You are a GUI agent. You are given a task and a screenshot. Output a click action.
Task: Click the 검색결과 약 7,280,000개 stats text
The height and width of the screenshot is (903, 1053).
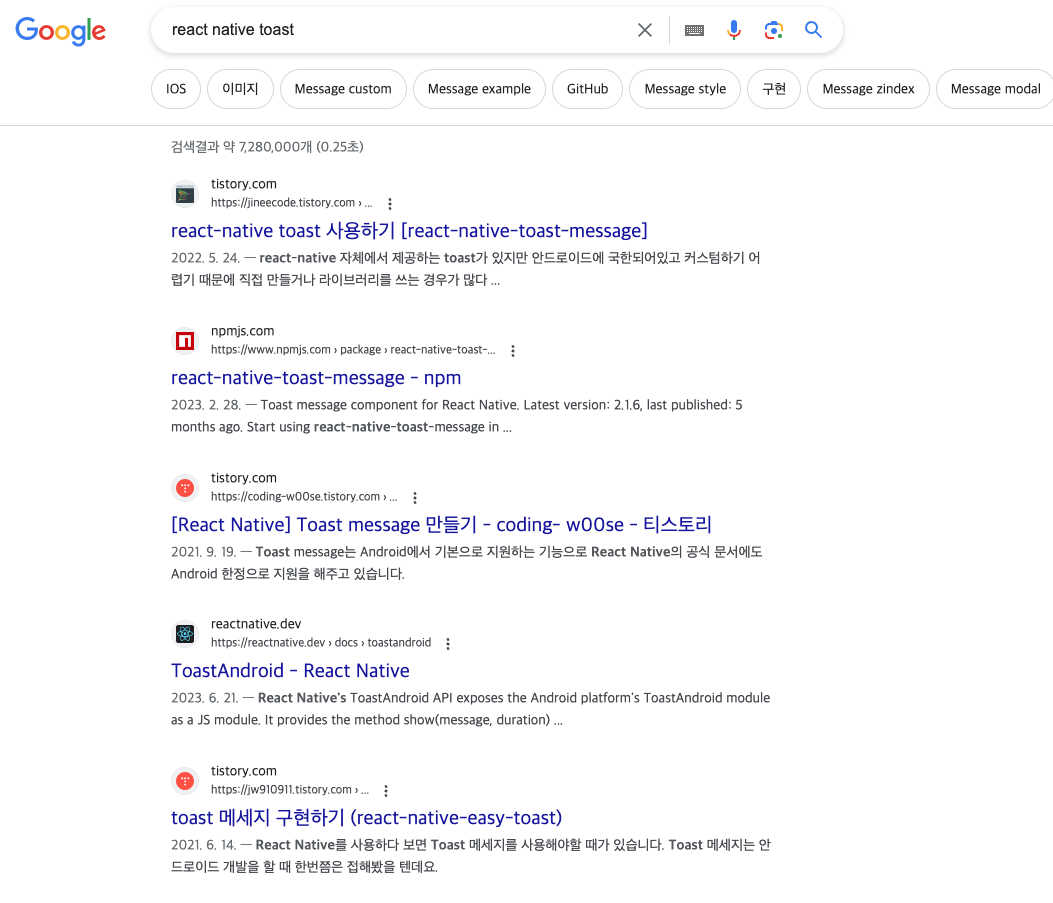coord(267,146)
